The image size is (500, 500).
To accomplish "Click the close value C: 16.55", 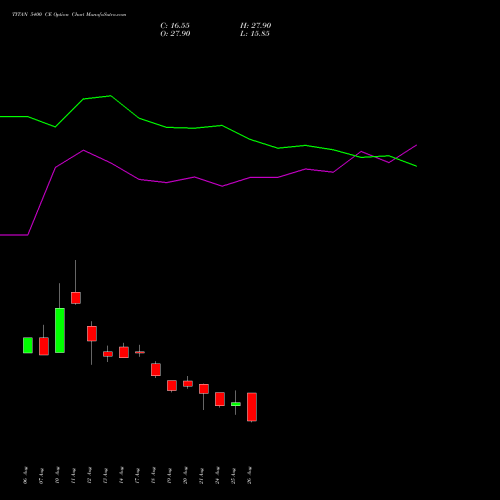I will [x=175, y=26].
